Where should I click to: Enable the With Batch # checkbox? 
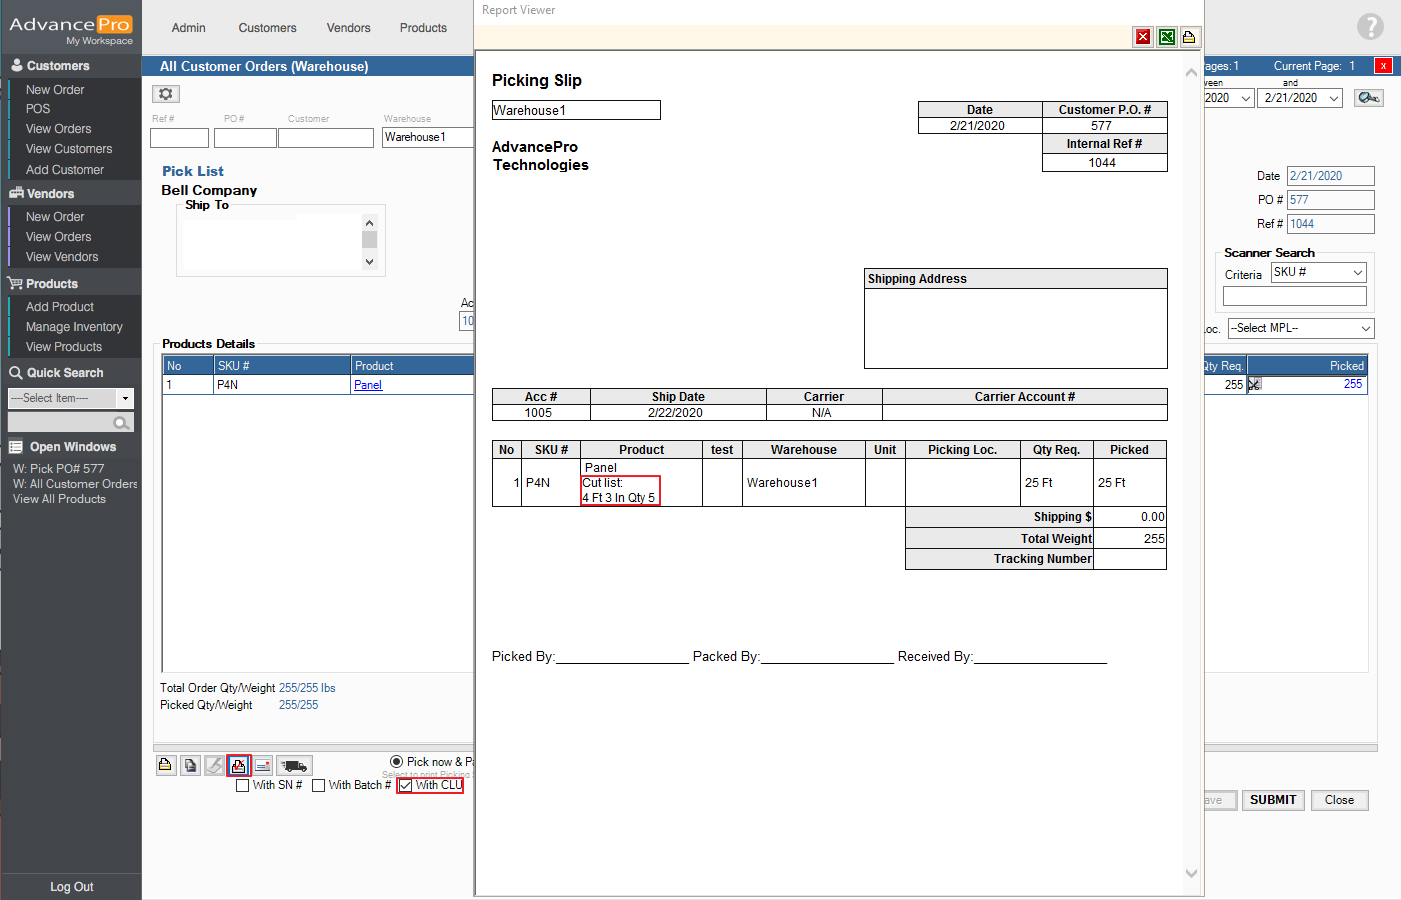[x=319, y=786]
